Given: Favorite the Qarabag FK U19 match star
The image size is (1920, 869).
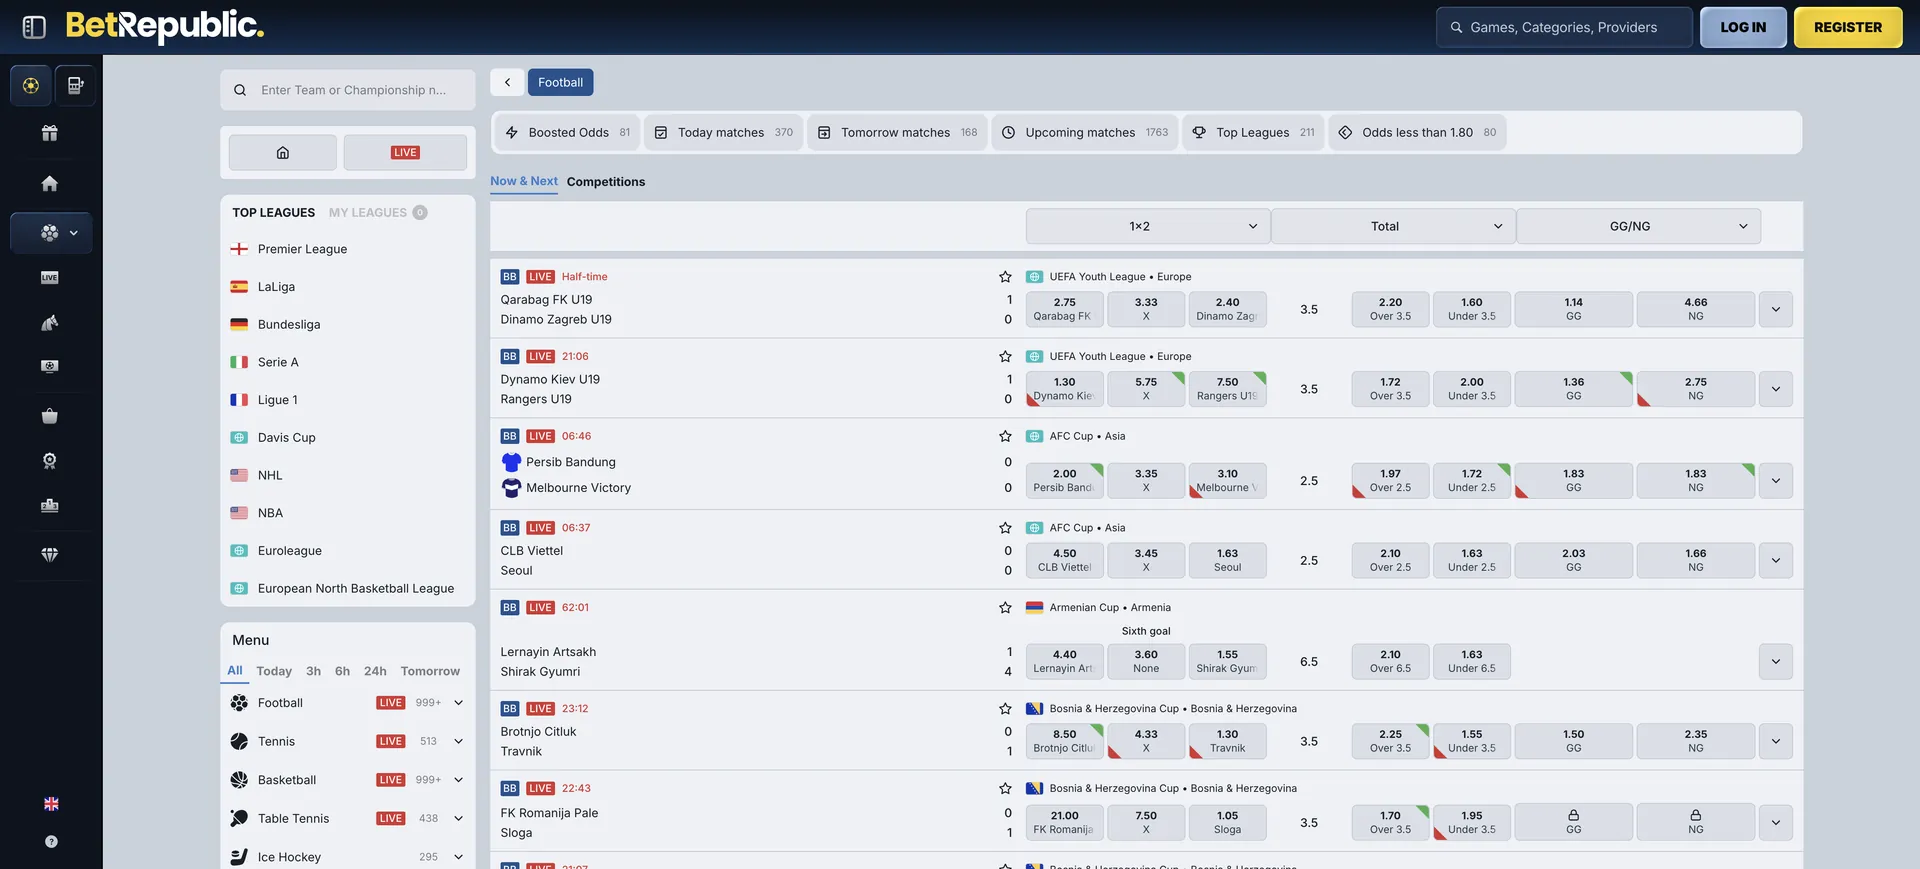Looking at the screenshot, I should click(x=1005, y=277).
